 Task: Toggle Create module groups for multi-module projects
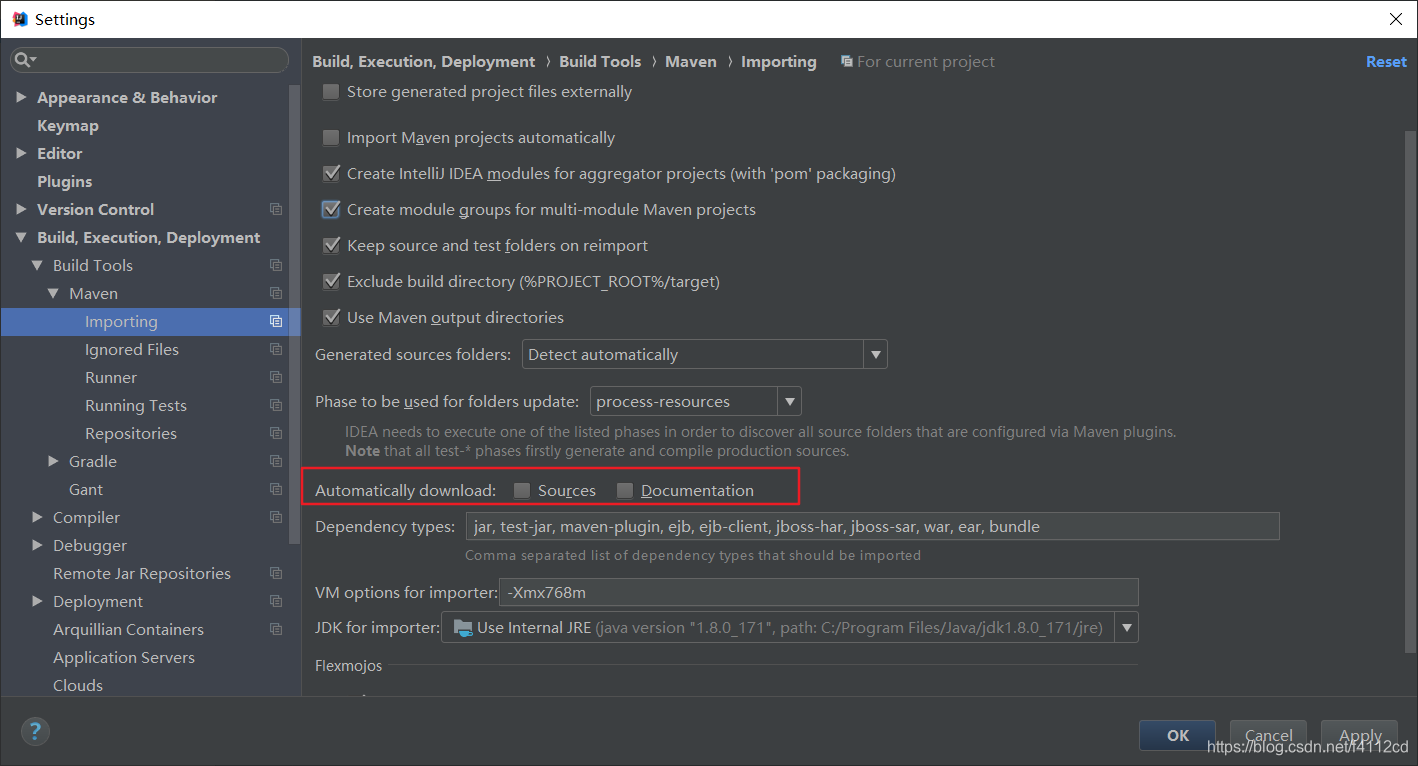point(331,210)
